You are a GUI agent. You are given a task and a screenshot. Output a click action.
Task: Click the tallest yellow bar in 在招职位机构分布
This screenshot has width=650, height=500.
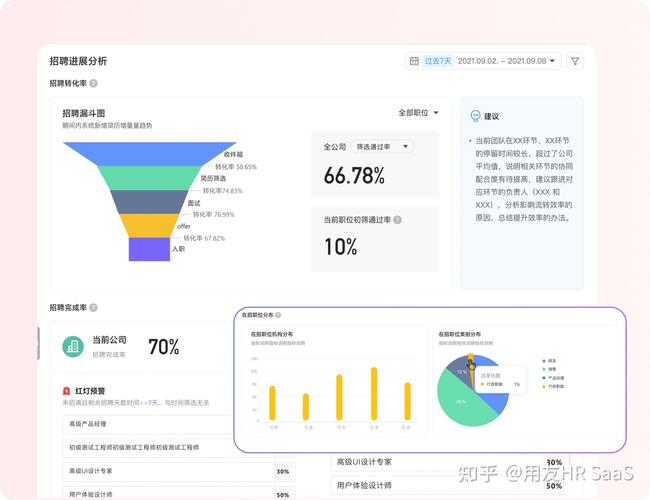tap(374, 393)
